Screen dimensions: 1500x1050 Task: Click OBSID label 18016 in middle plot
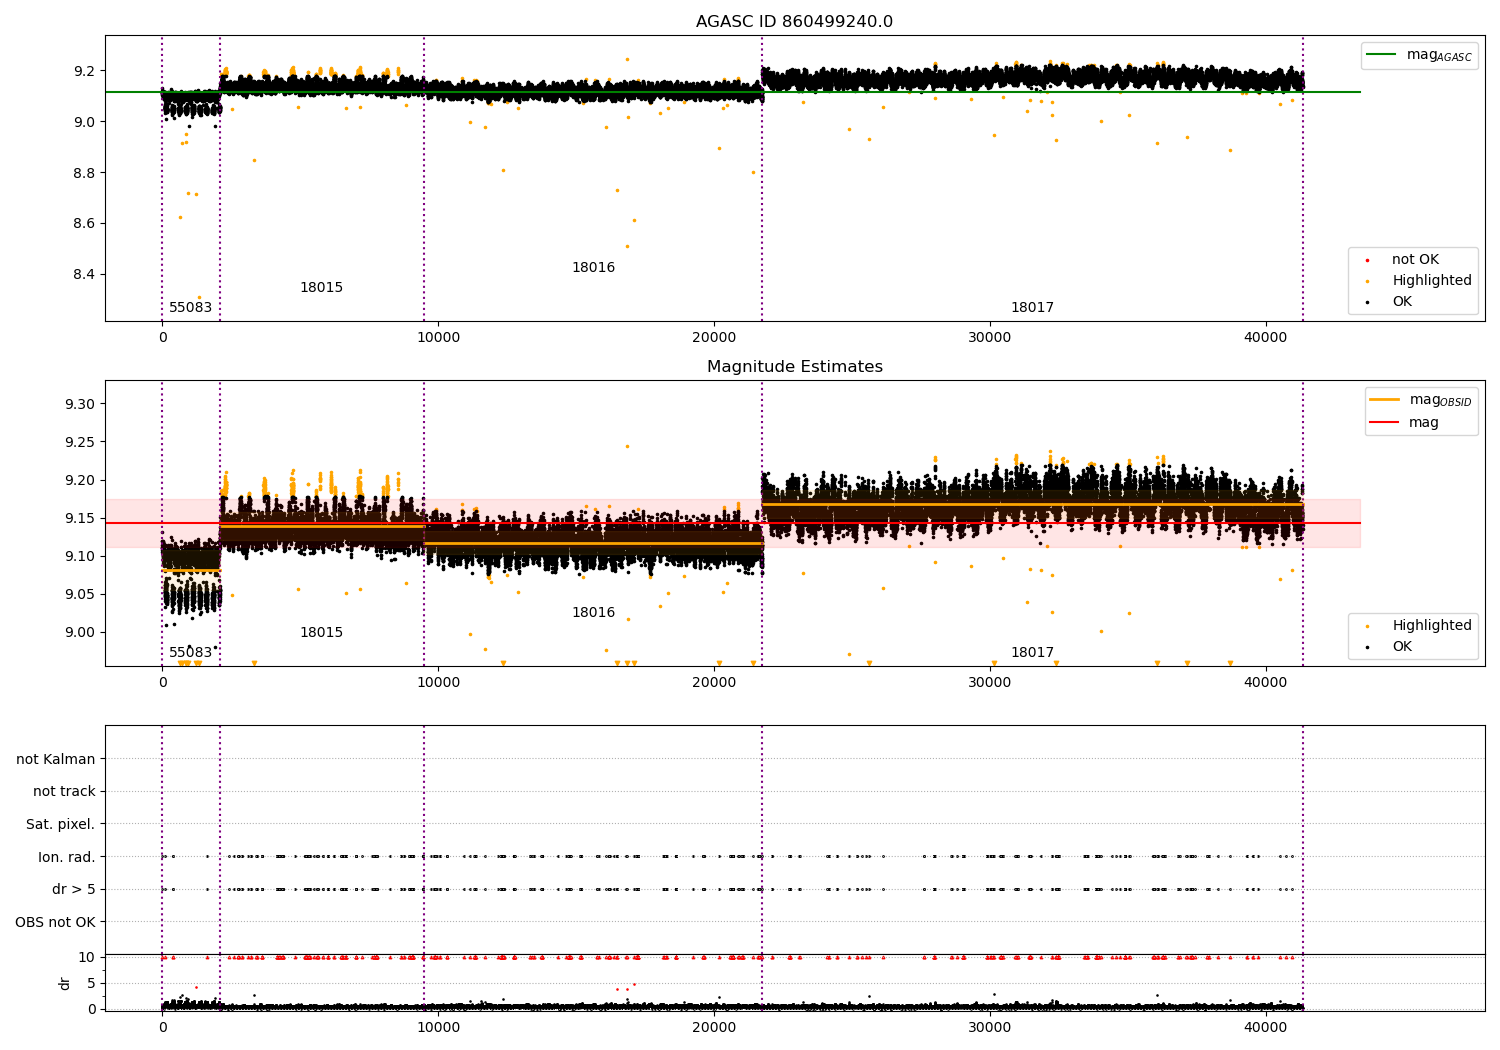tap(593, 613)
